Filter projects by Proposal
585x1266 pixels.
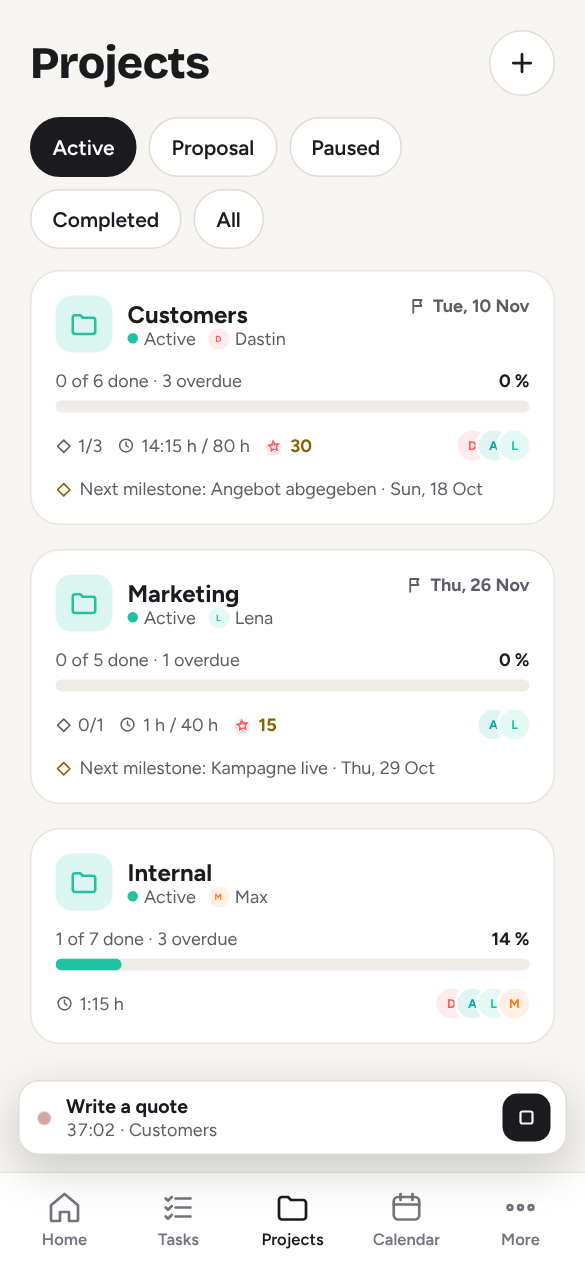tap(213, 148)
